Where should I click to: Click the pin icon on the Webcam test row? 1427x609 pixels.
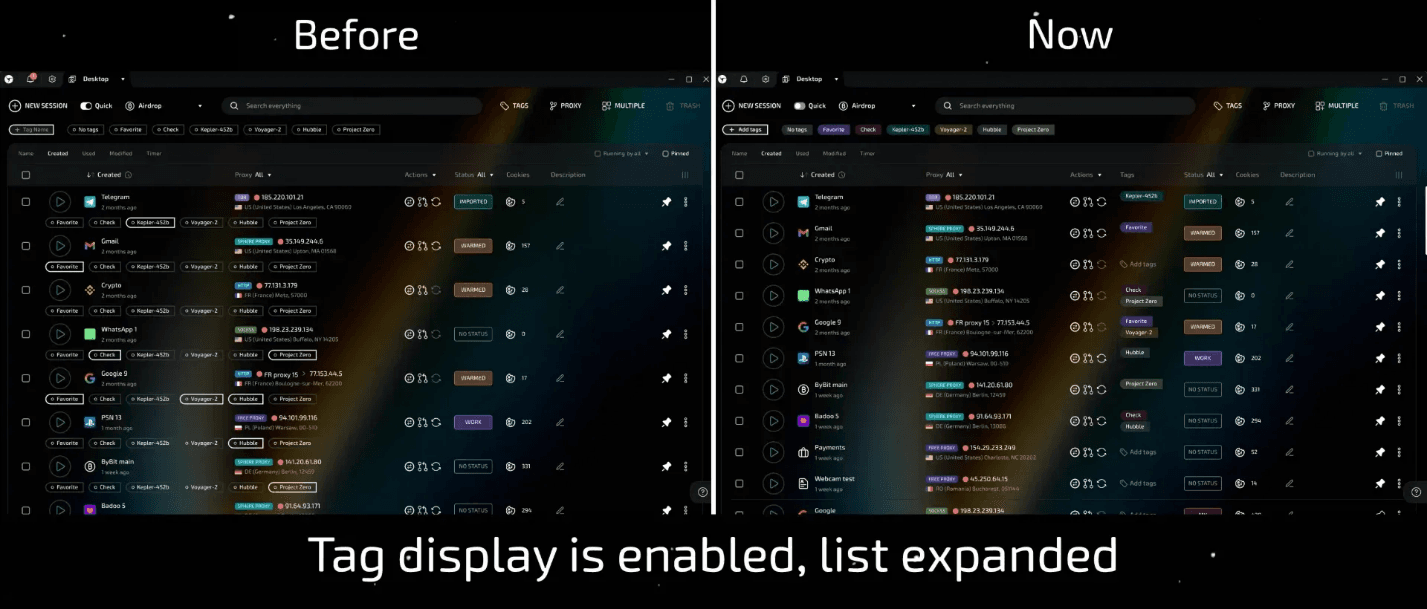point(1380,483)
